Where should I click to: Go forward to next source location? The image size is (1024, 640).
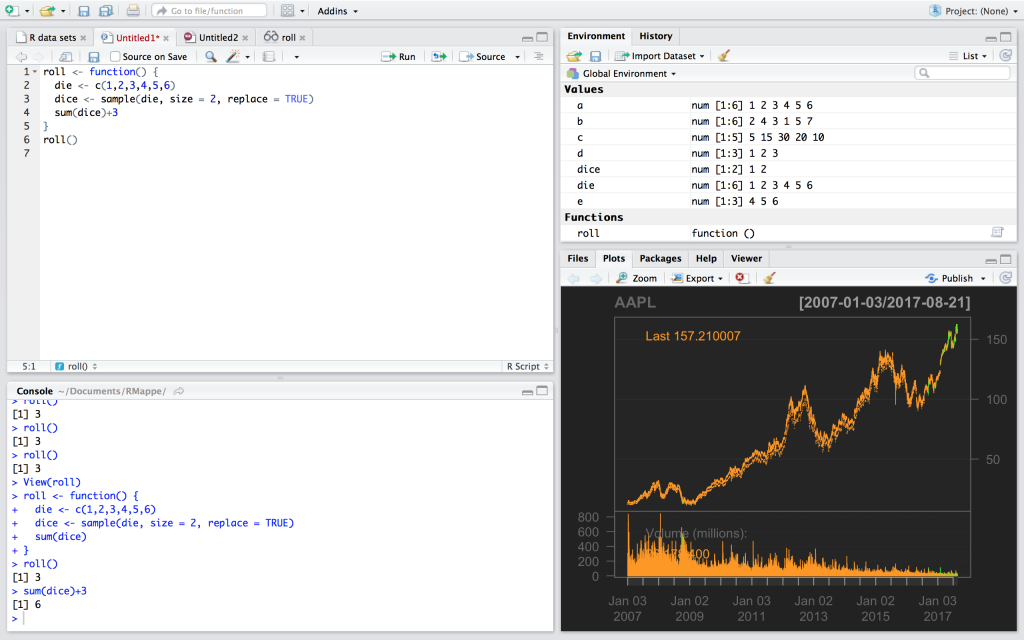(x=39, y=57)
